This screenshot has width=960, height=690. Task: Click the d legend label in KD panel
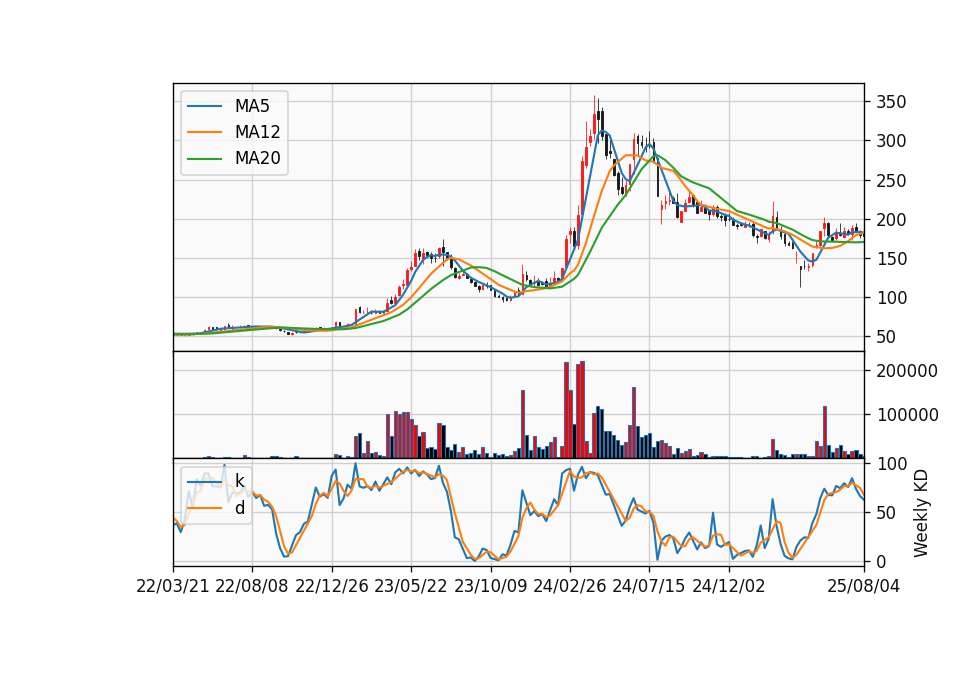240,508
